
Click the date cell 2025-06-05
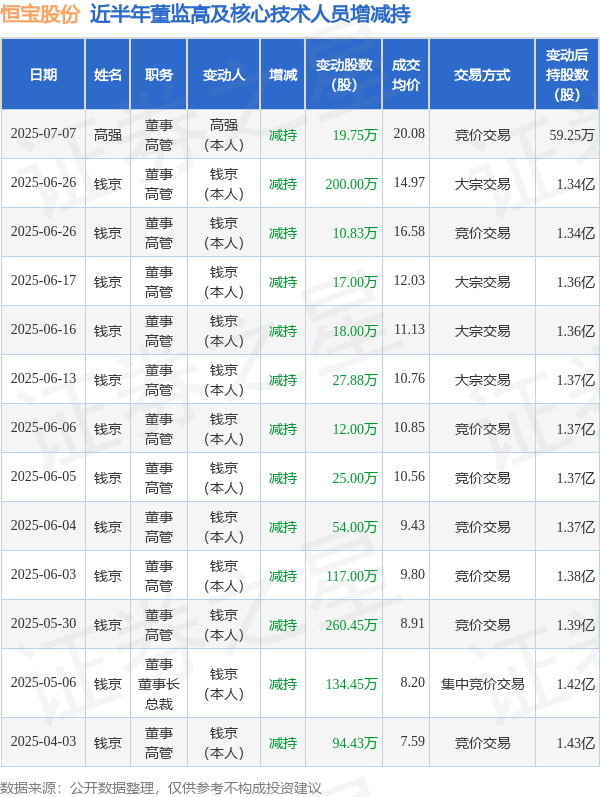(43, 476)
